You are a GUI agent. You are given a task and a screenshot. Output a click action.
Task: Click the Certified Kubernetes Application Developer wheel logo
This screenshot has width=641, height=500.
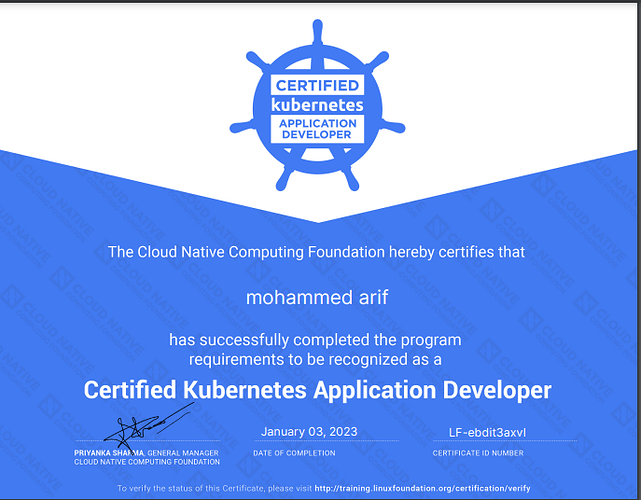[x=317, y=105]
